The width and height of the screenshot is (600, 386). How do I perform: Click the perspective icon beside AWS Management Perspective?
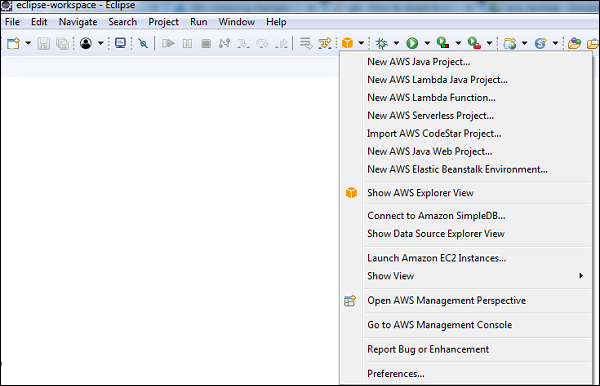point(350,301)
